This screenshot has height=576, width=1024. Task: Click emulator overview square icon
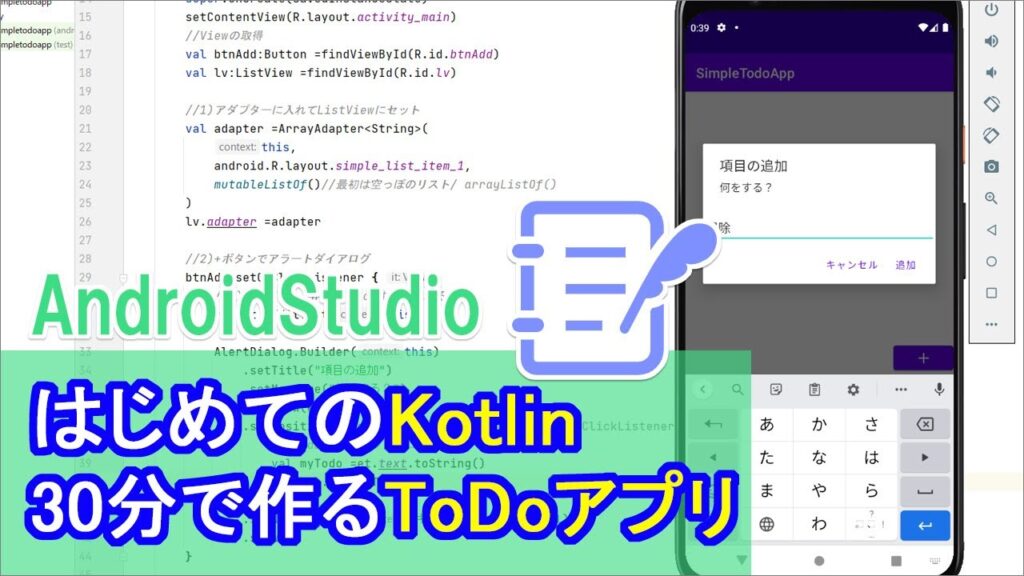(x=991, y=293)
